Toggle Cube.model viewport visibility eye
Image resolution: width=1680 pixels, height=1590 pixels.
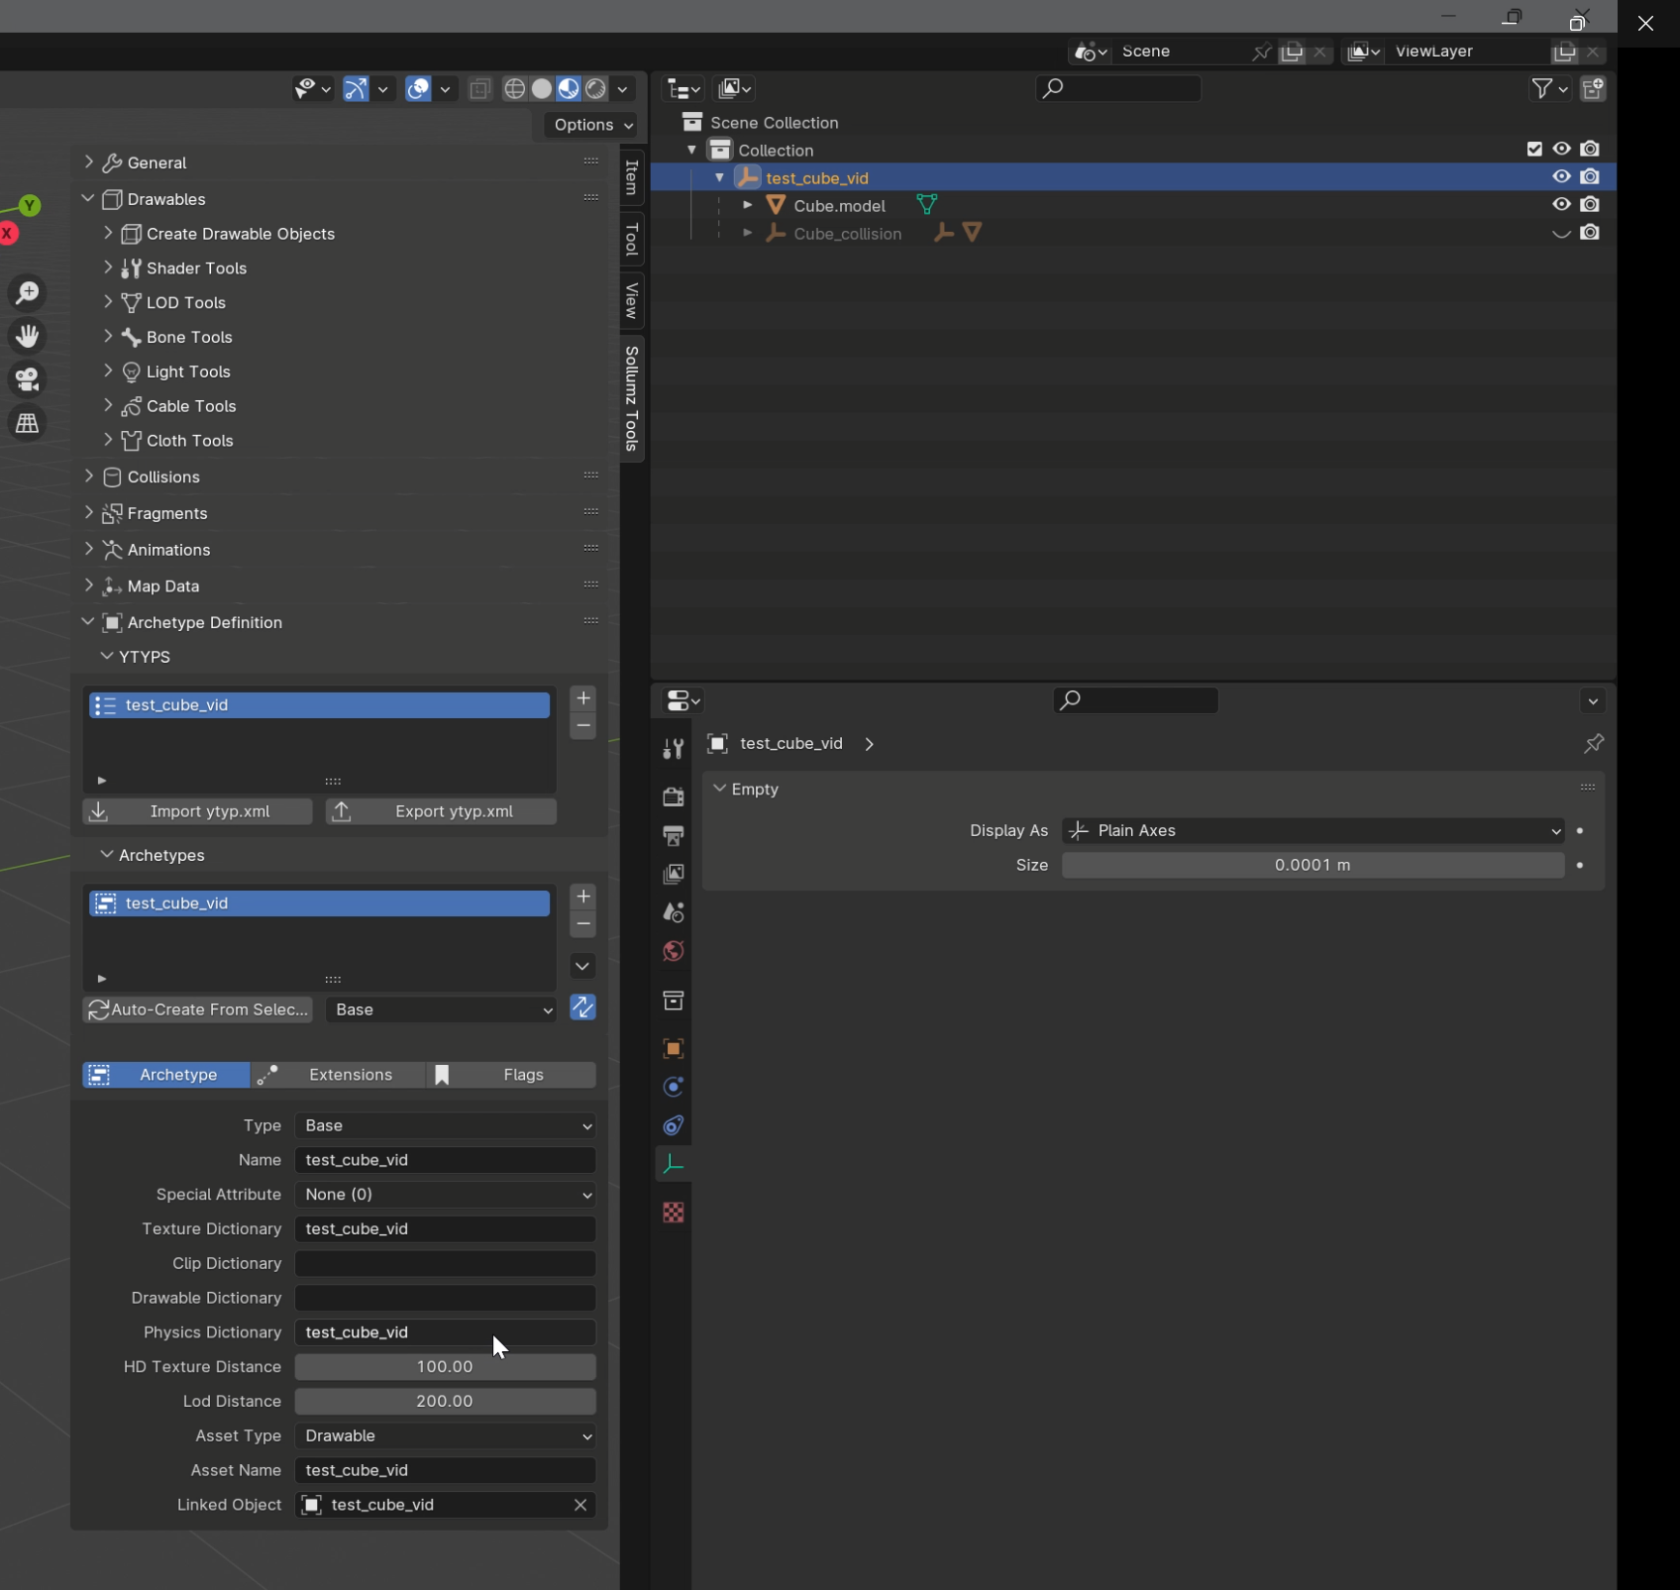[x=1561, y=205]
